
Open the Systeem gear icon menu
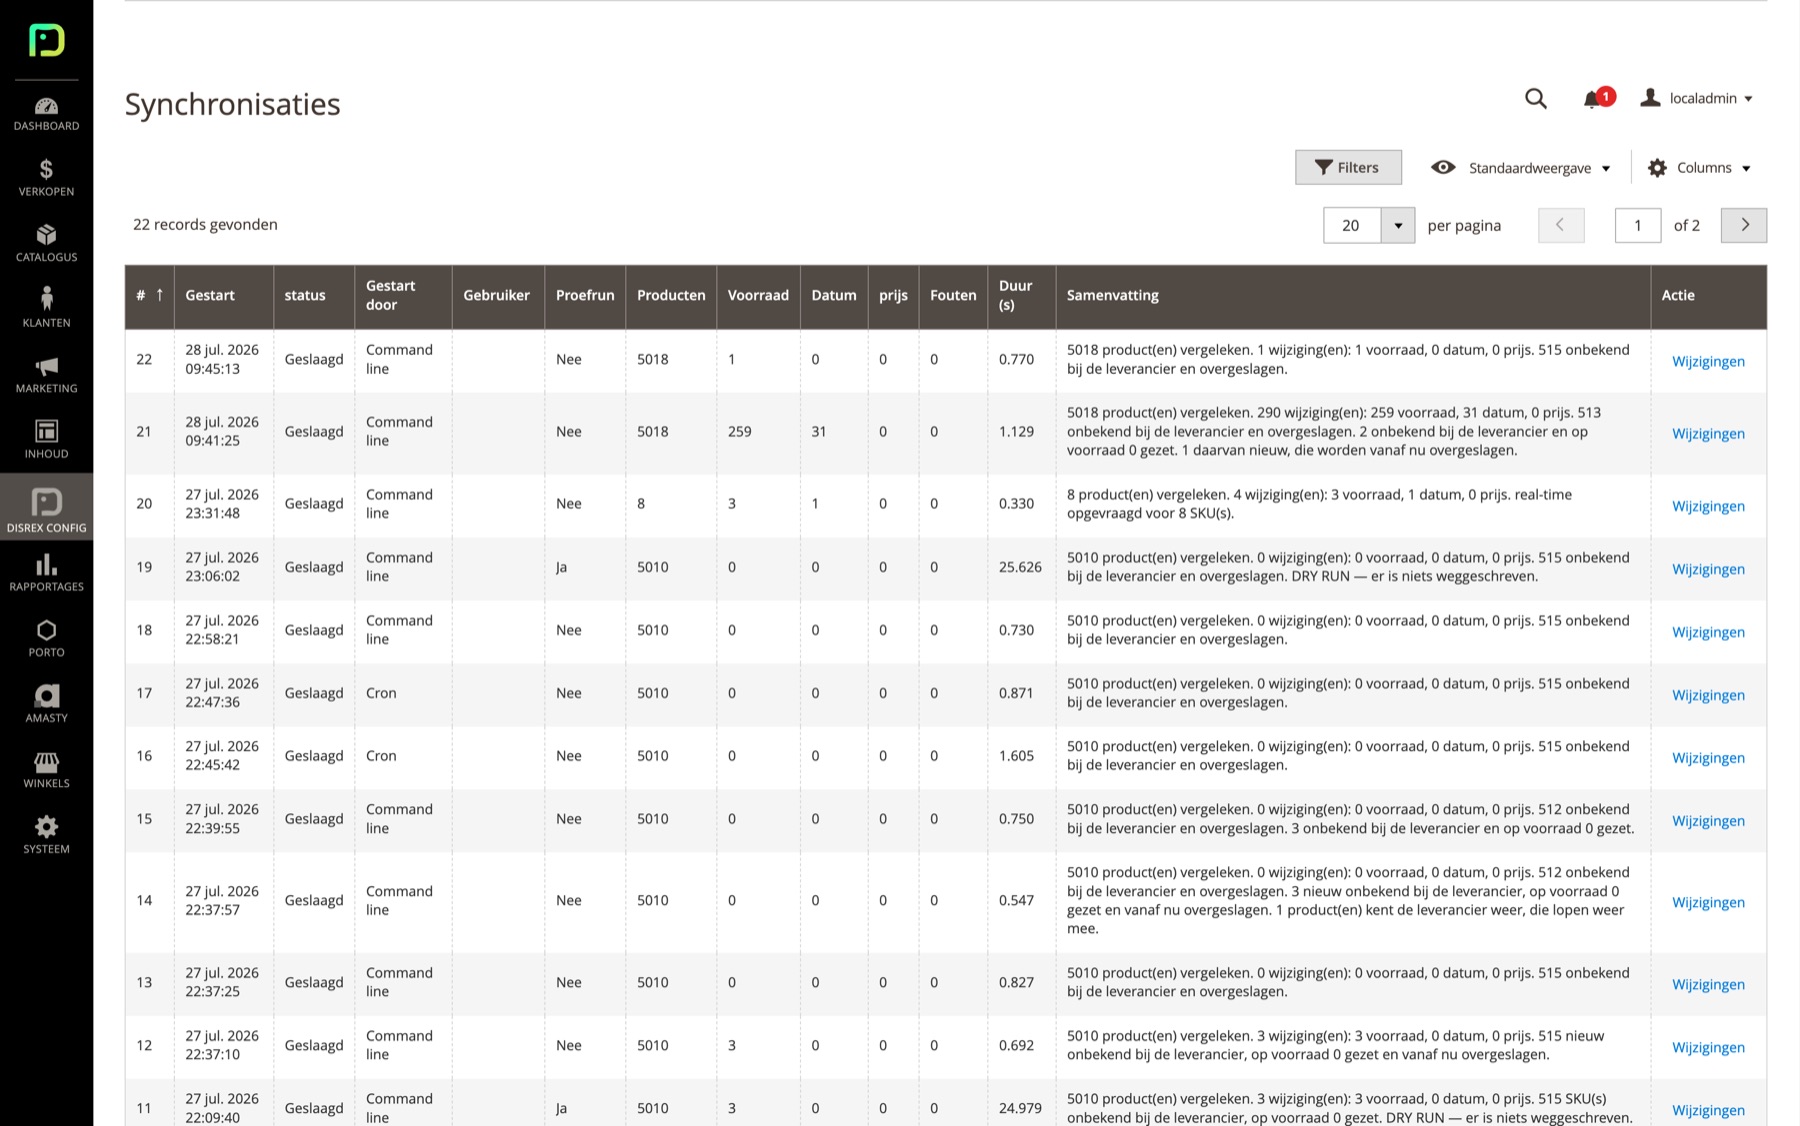tap(46, 835)
